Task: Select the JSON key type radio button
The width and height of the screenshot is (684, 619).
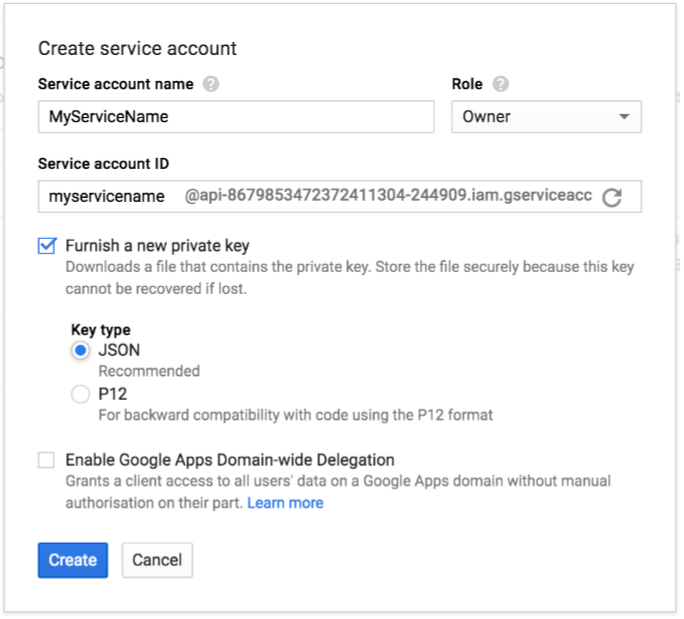Action: coord(80,351)
